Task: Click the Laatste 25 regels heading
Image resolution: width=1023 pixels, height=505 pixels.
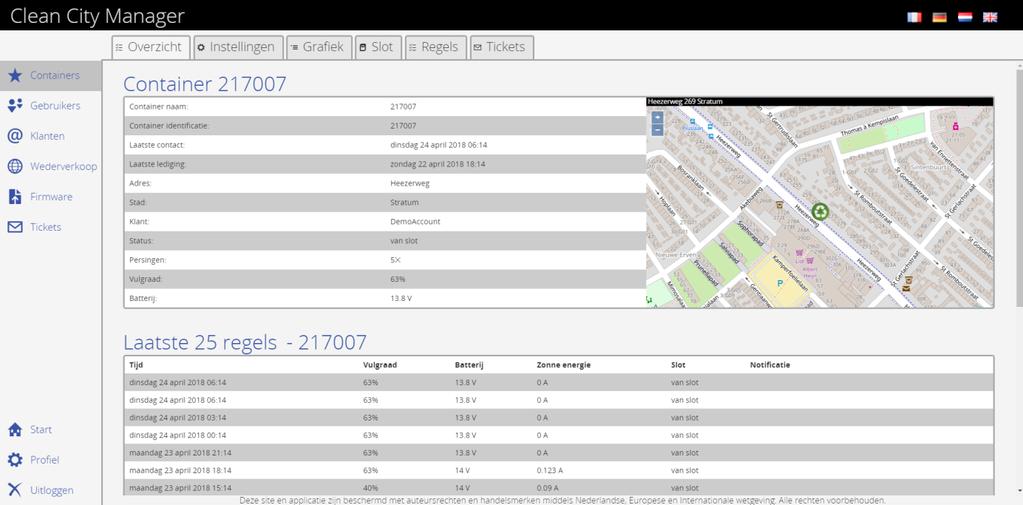Action: tap(245, 342)
